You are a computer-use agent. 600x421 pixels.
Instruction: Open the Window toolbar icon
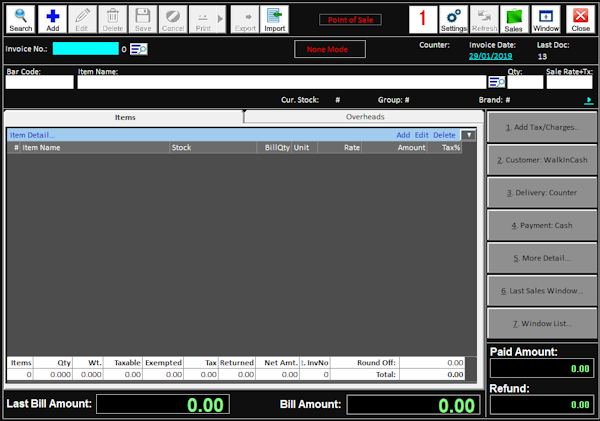[546, 20]
